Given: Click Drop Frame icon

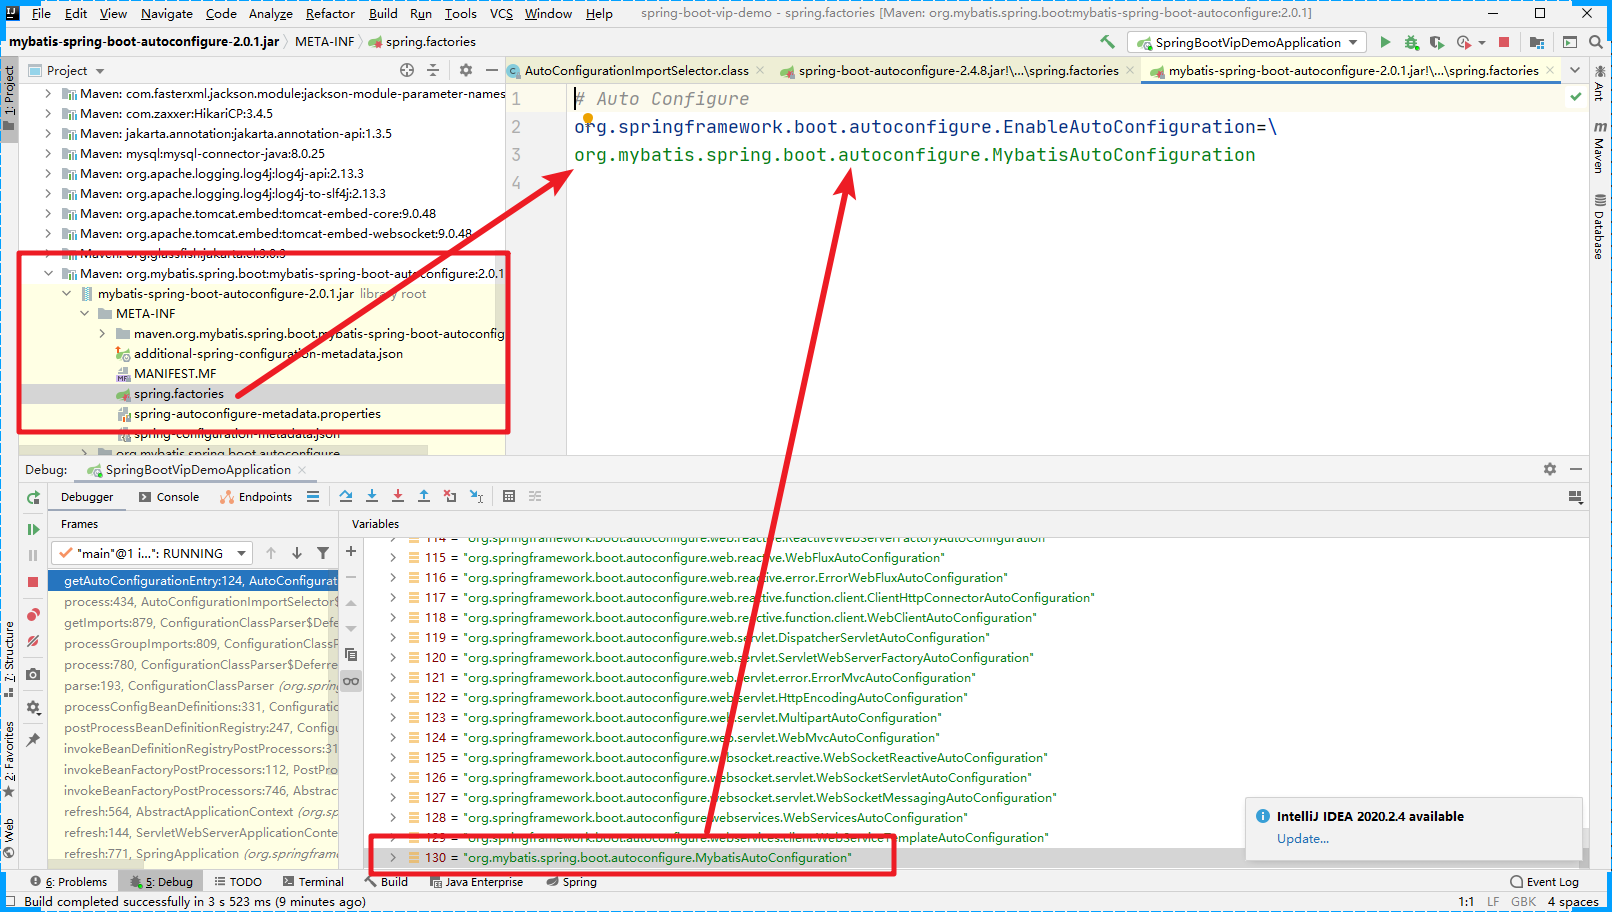Looking at the screenshot, I should [450, 496].
